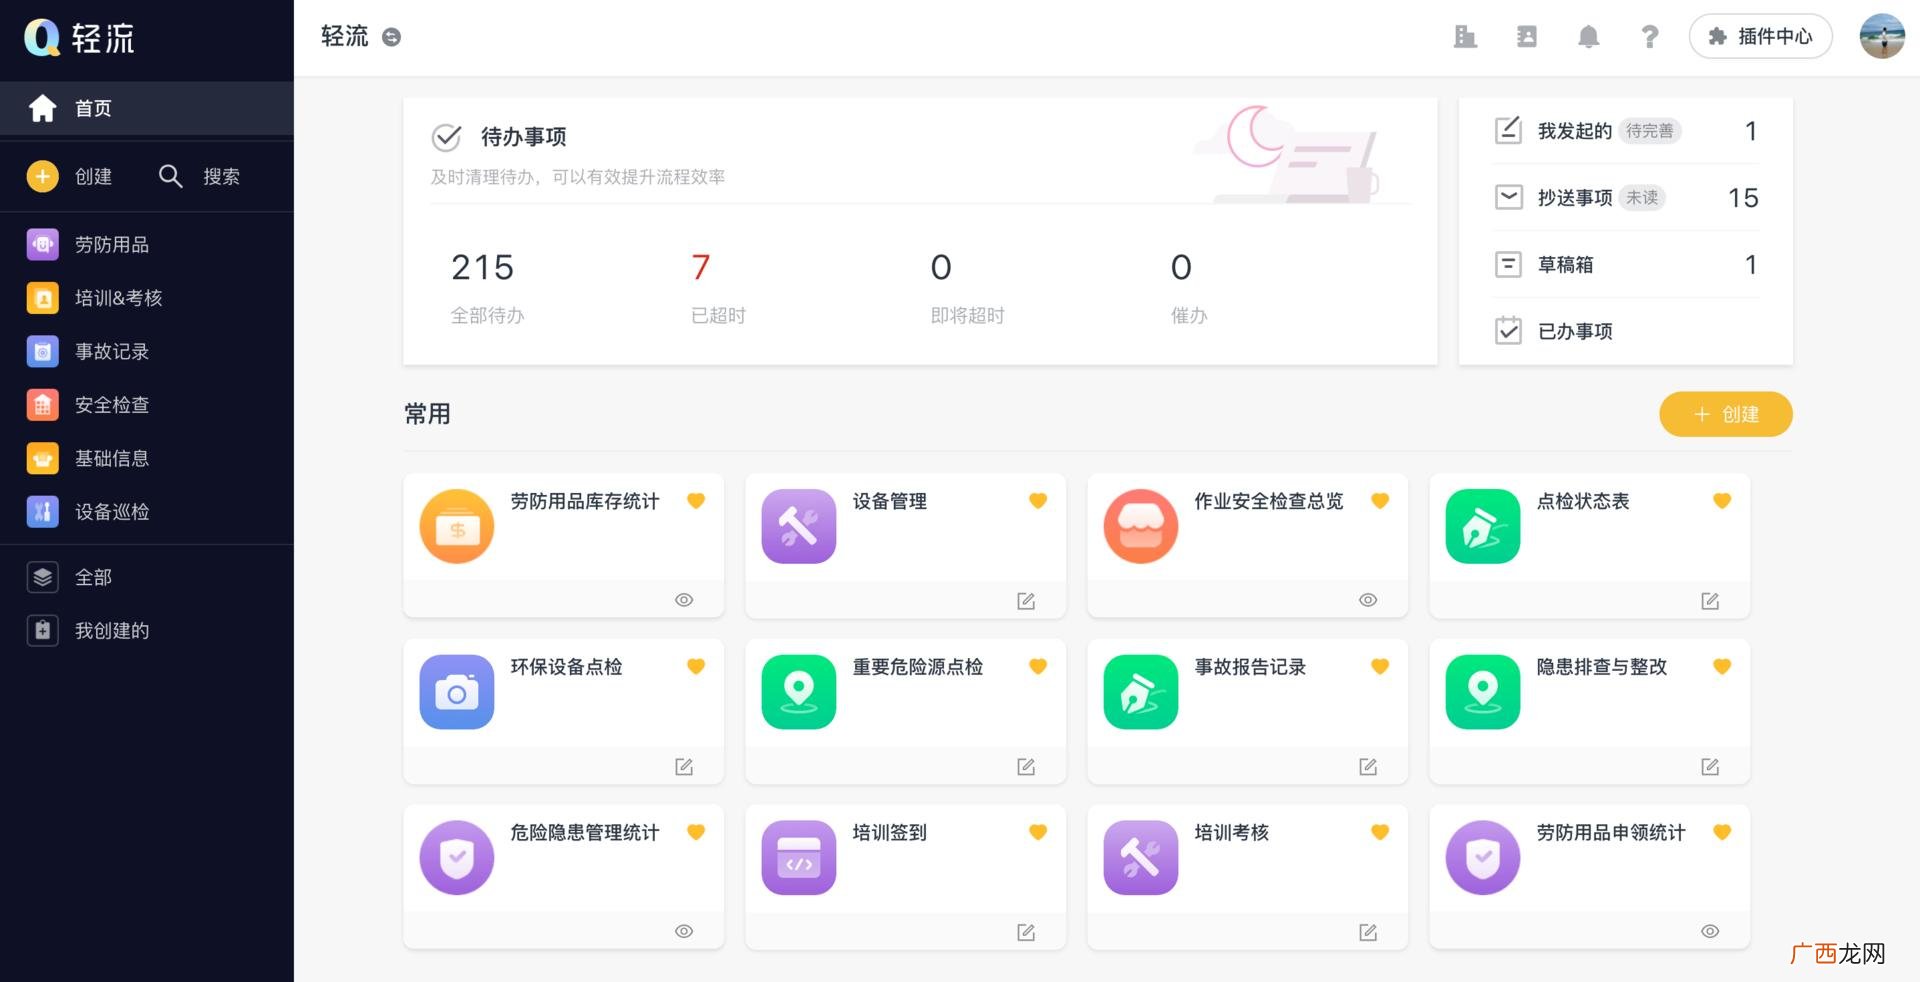Open the 设备巡检 sidebar app
The width and height of the screenshot is (1920, 982).
pyautogui.click(x=147, y=511)
